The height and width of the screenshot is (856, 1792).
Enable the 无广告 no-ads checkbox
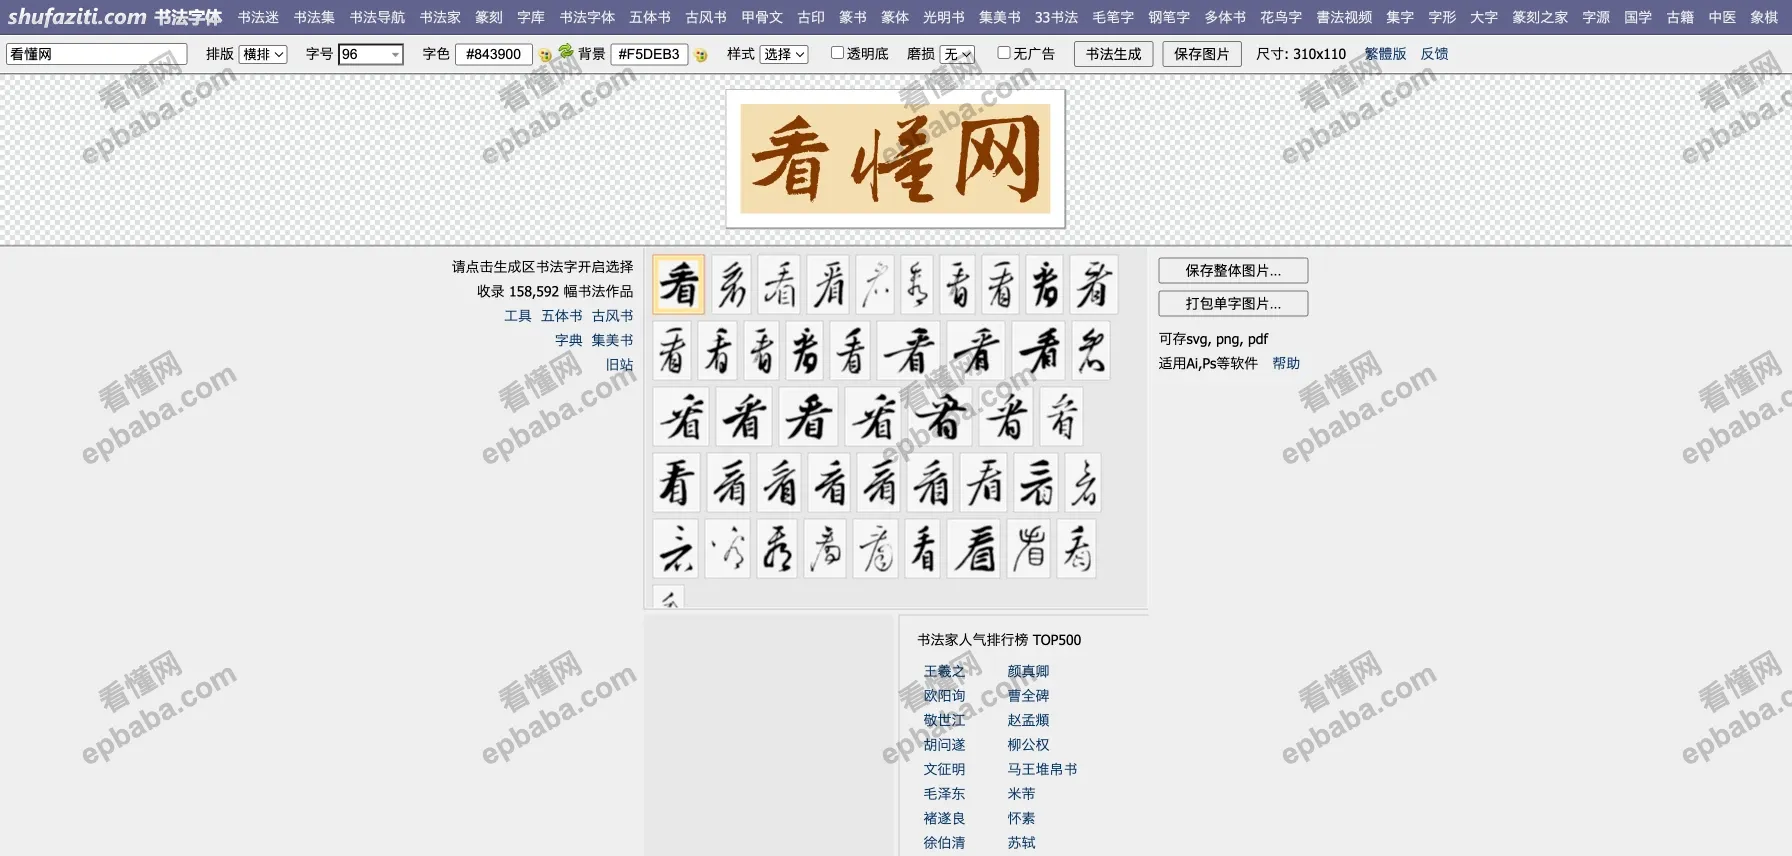pyautogui.click(x=1004, y=53)
